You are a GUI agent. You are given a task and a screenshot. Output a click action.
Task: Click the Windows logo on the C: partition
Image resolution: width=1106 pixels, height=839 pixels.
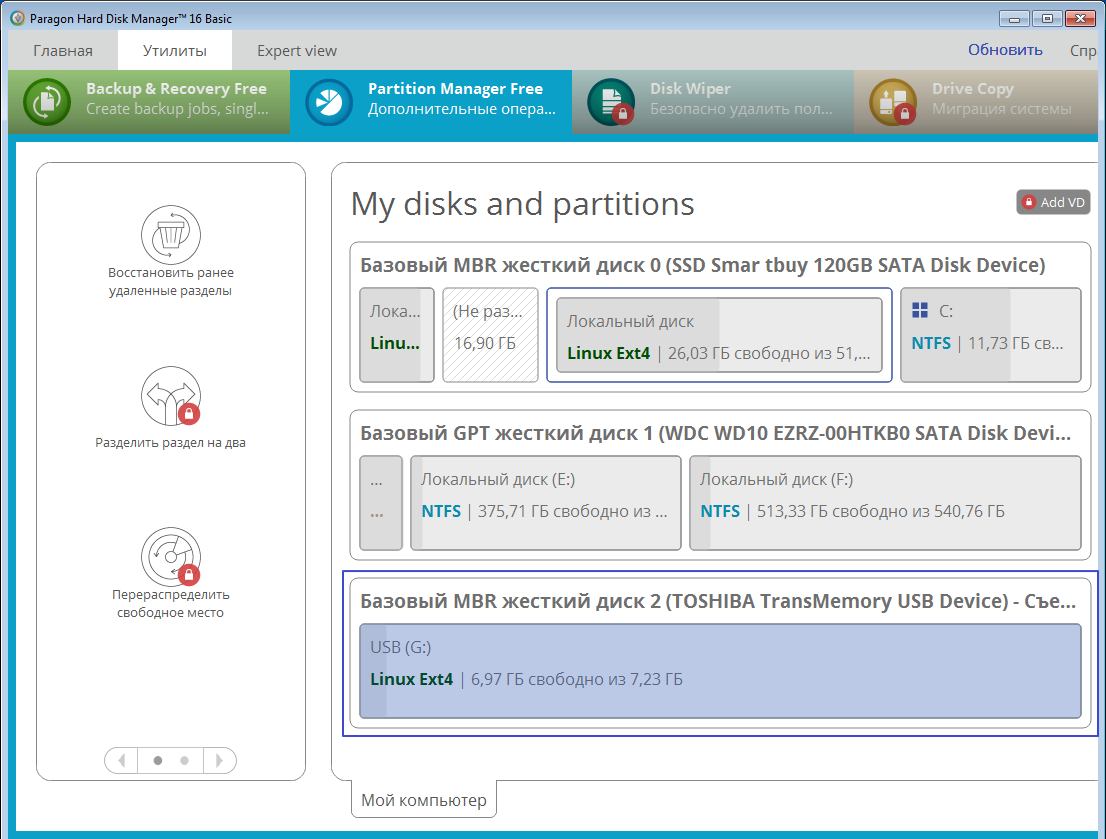pos(920,310)
